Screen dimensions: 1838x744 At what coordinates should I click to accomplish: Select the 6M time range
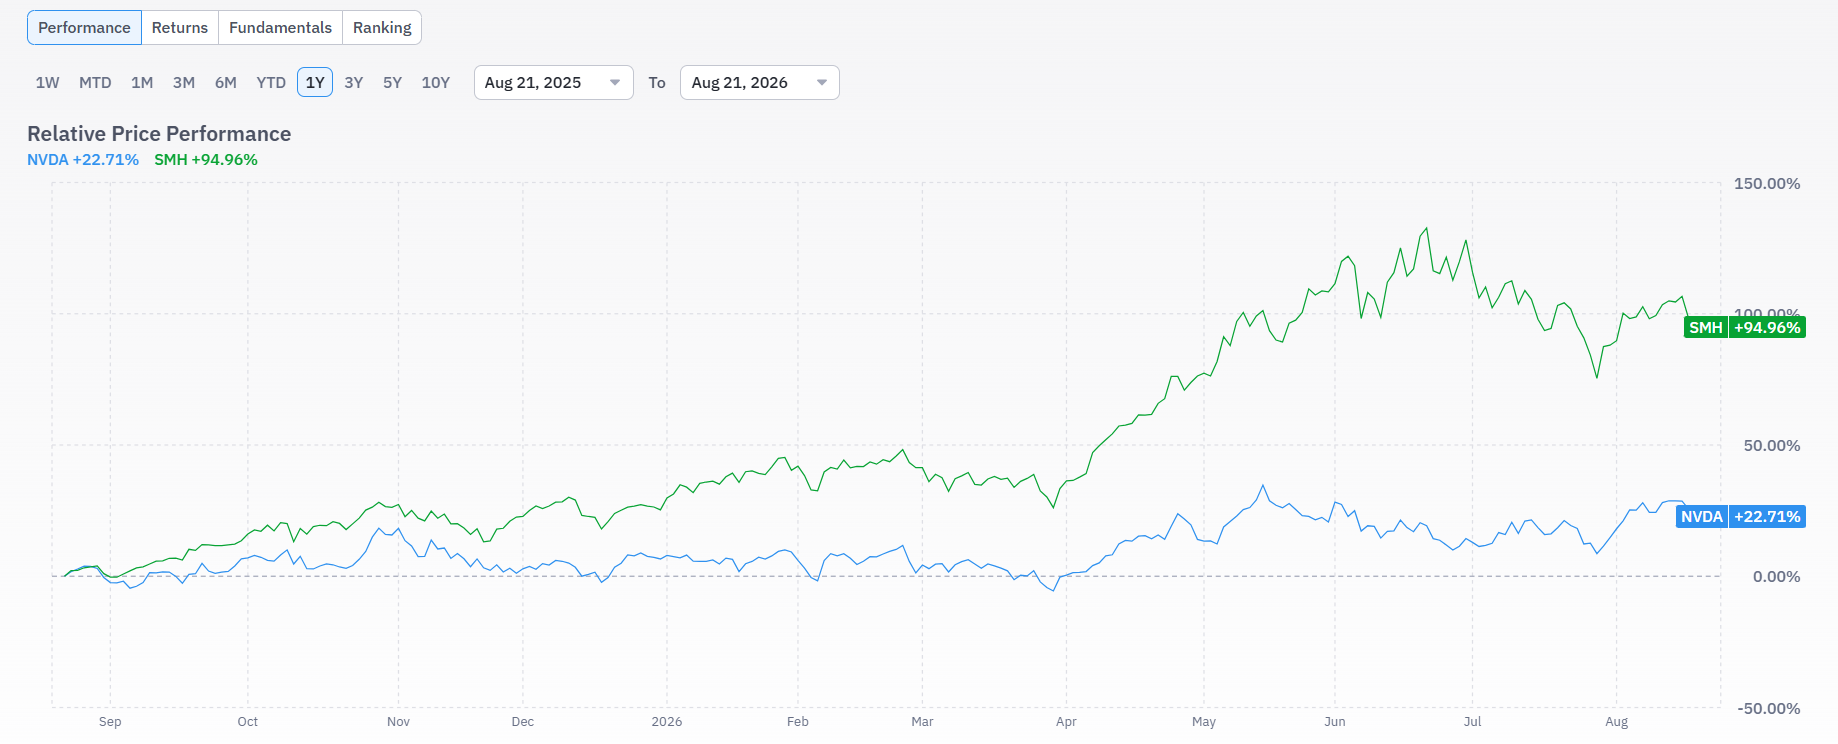coord(226,83)
